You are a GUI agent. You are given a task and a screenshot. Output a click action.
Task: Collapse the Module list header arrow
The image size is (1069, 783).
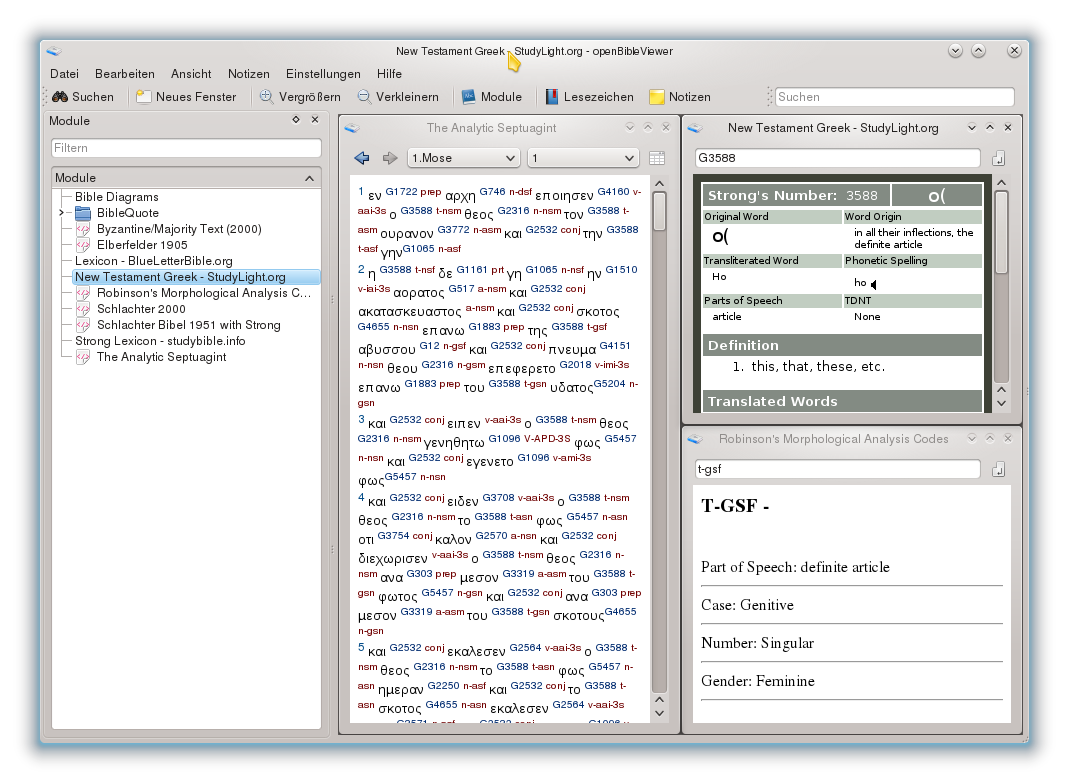(x=310, y=178)
